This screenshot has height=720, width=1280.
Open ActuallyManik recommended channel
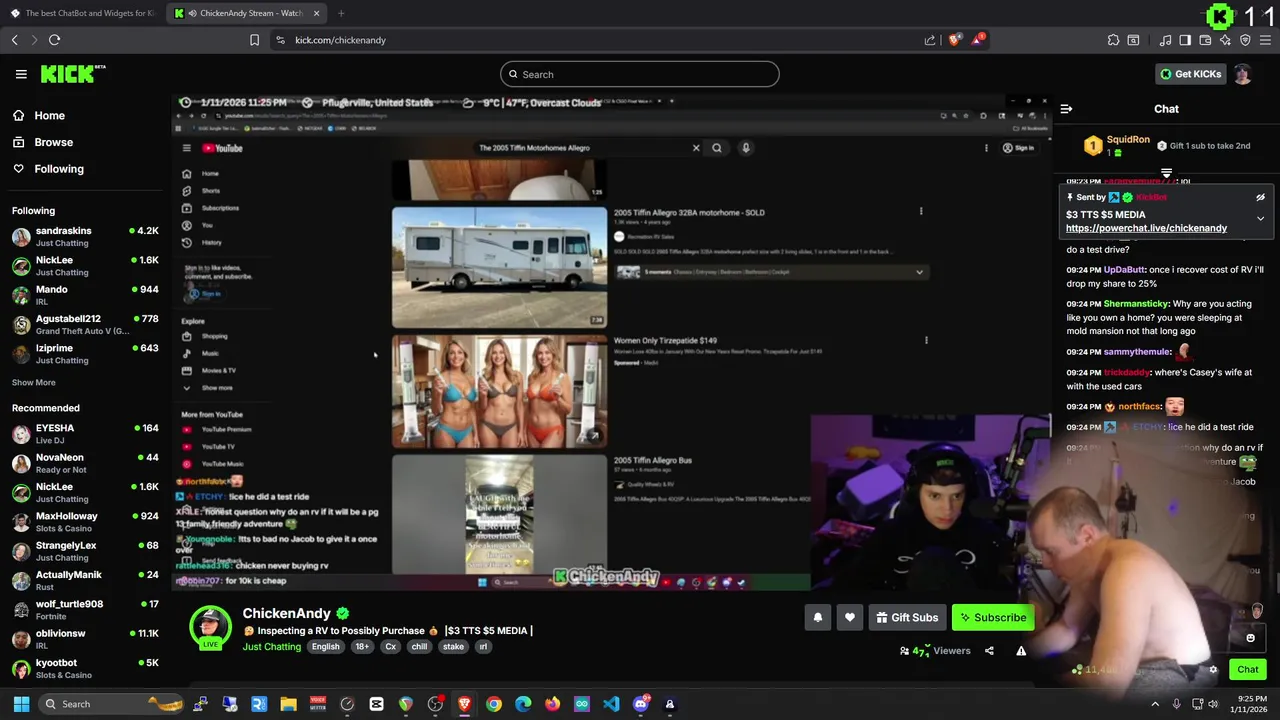[85, 580]
